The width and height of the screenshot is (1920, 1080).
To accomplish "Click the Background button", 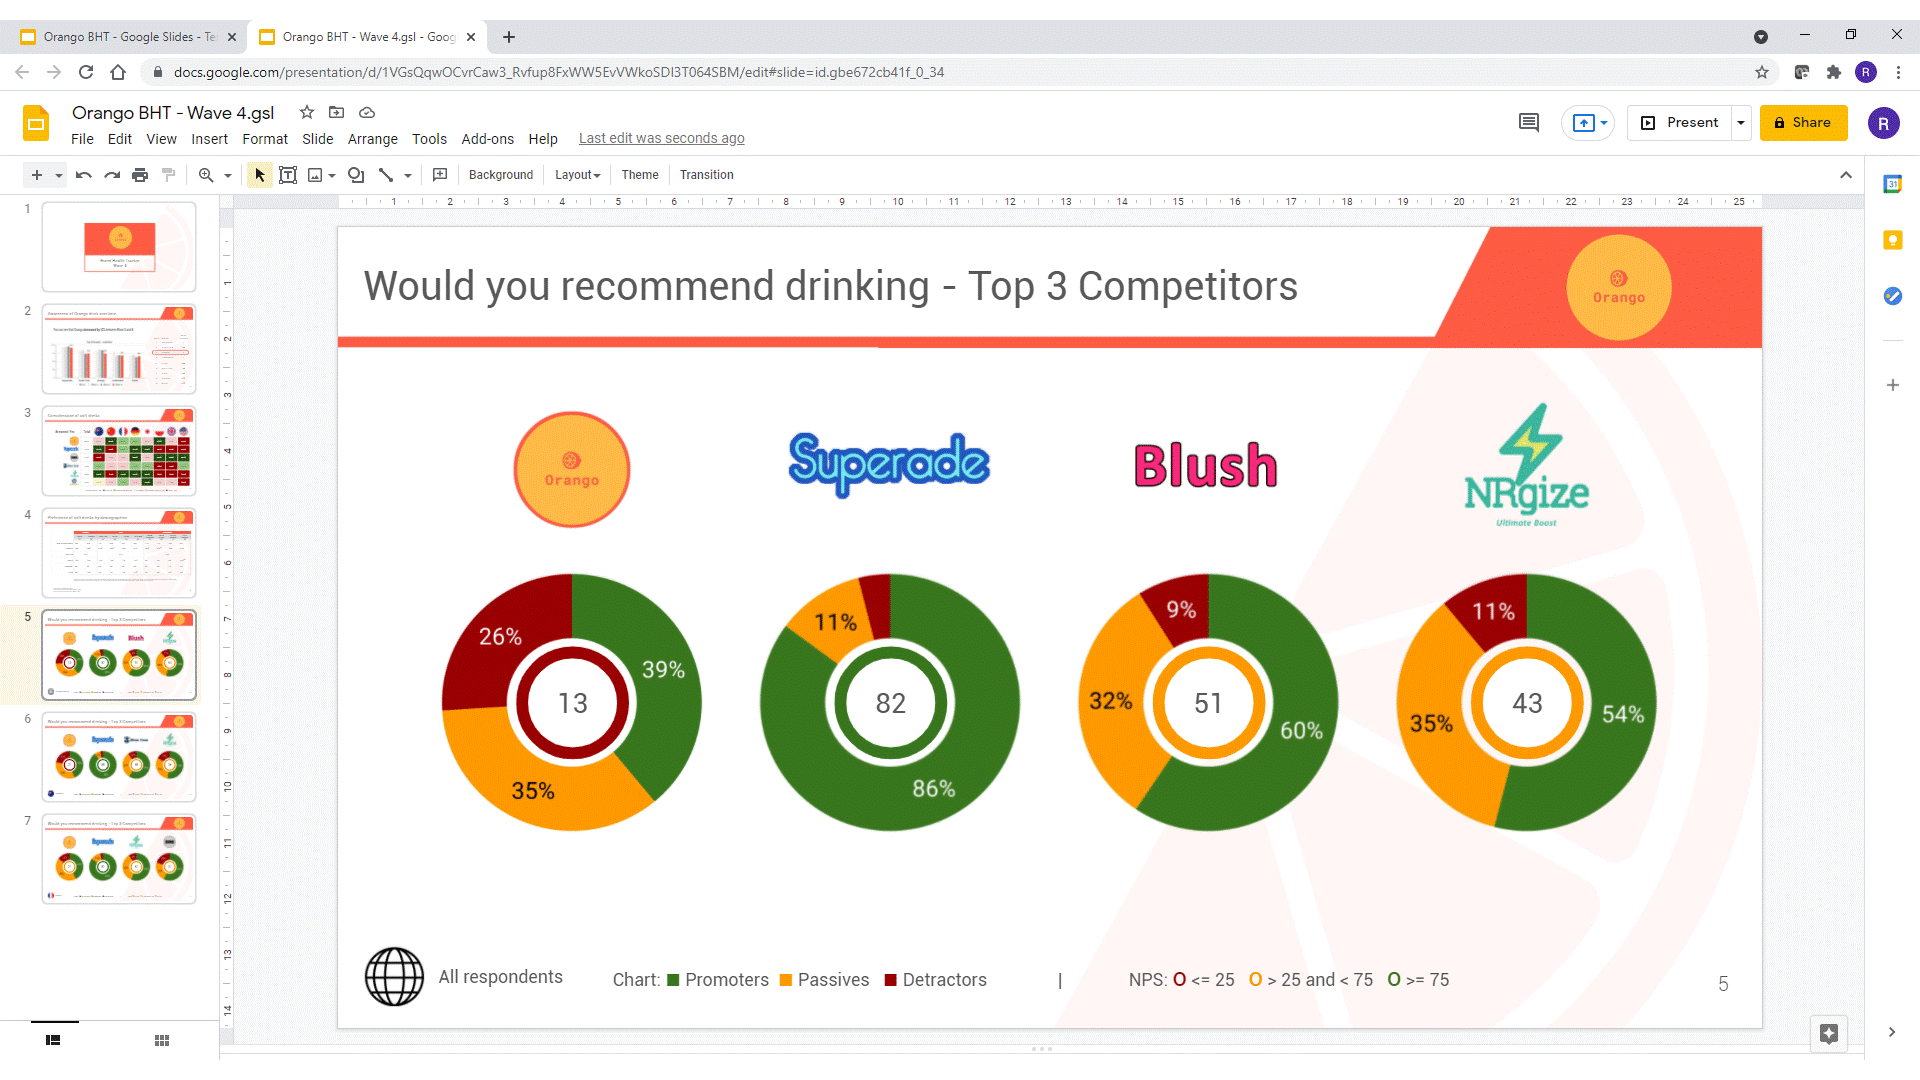I will pyautogui.click(x=501, y=175).
